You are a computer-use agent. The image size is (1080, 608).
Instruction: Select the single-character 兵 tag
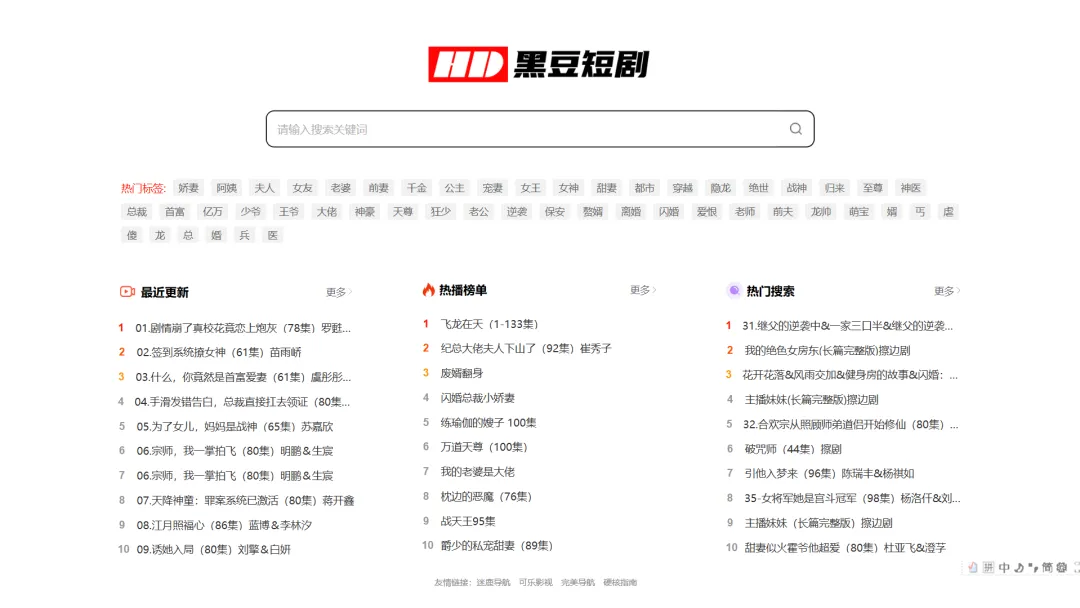tap(244, 235)
